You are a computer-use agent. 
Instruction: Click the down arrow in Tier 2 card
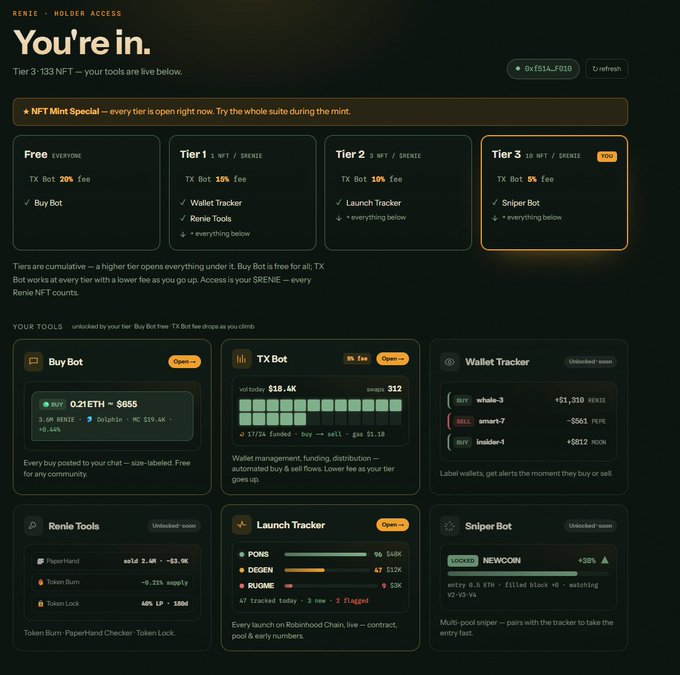click(339, 218)
